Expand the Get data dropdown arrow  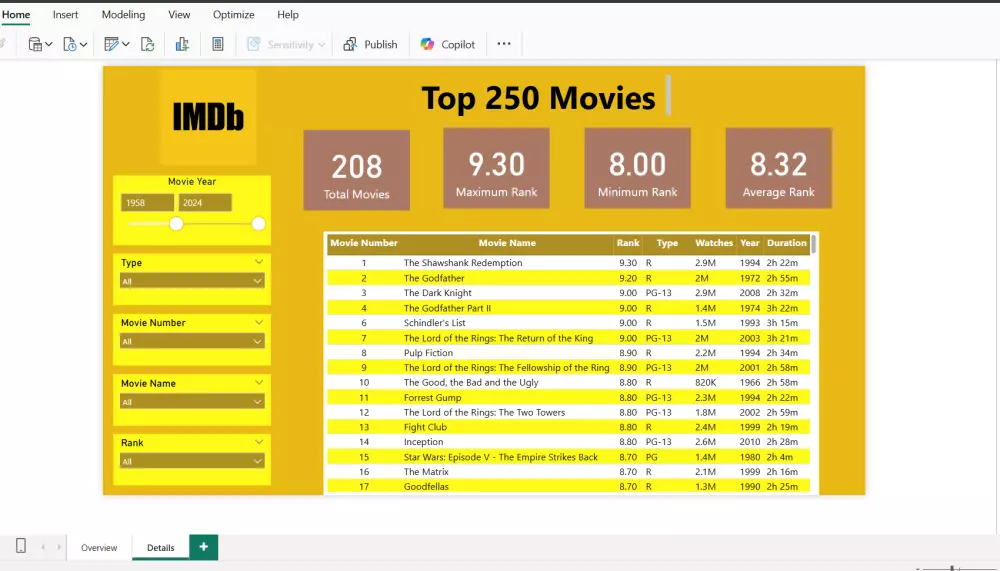(48, 45)
